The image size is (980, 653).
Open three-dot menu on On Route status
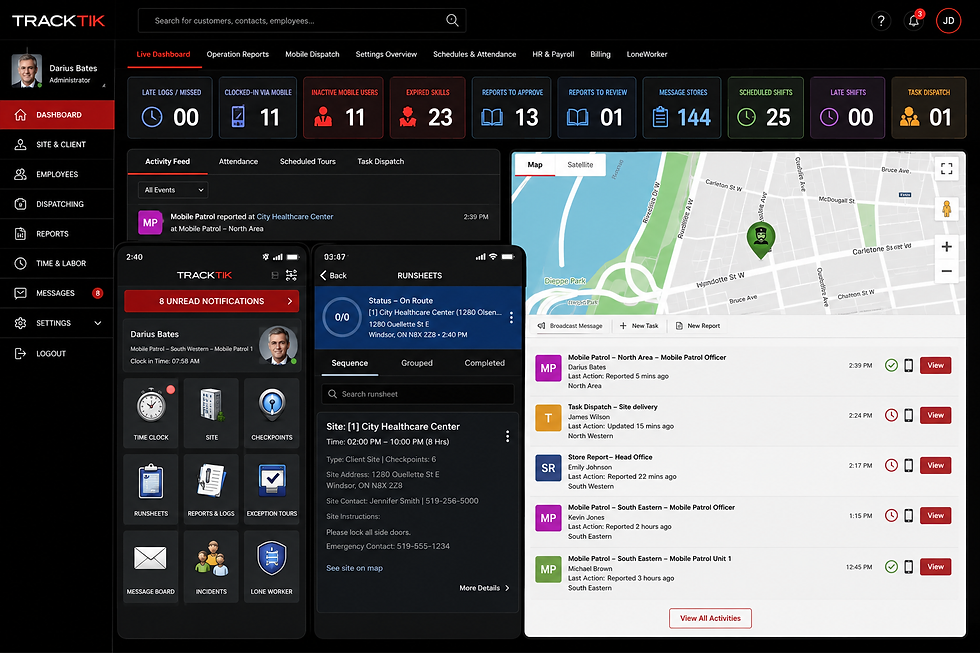pyautogui.click(x=511, y=317)
